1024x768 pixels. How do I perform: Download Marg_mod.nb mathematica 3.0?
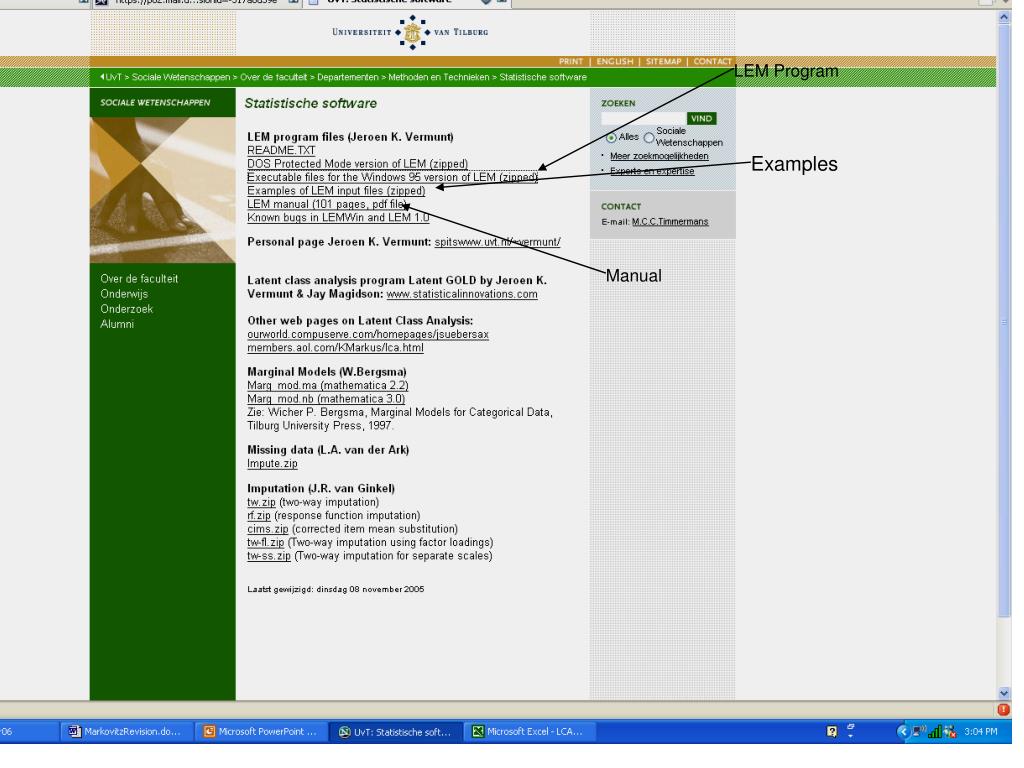click(326, 399)
